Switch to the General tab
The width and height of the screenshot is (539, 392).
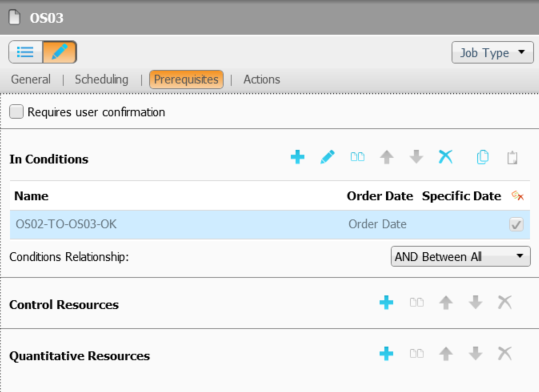31,79
